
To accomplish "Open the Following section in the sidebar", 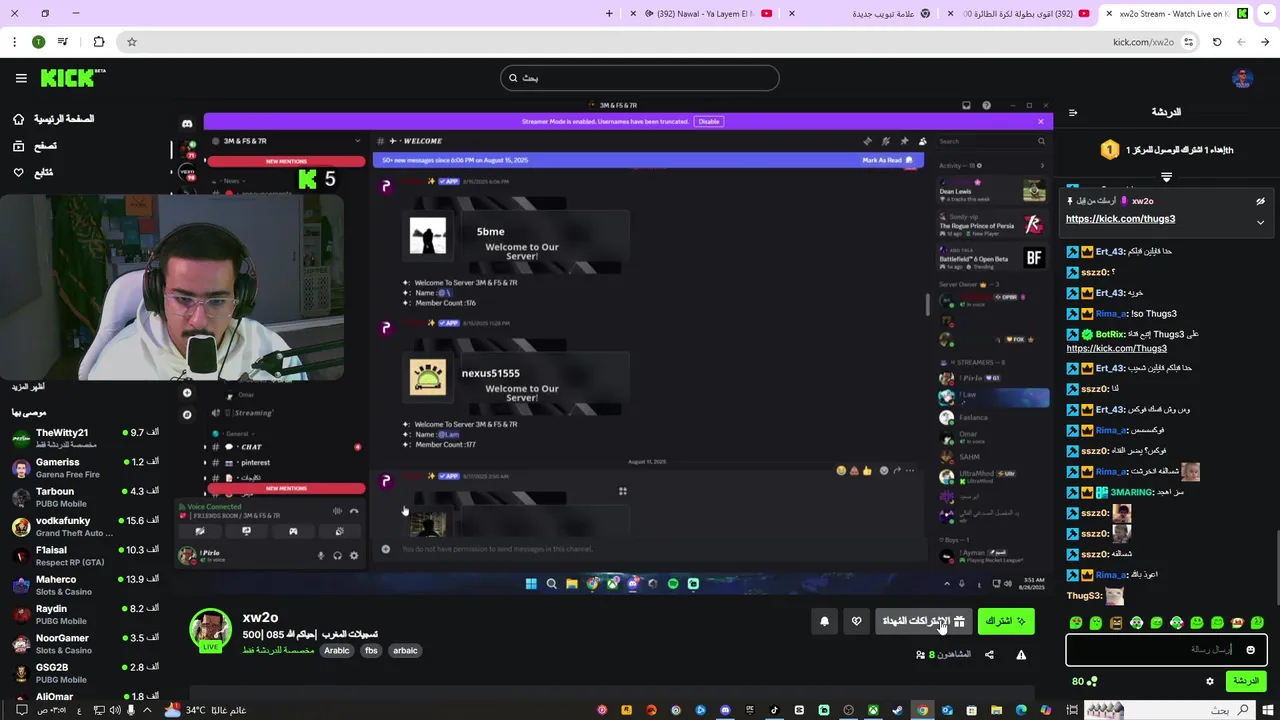I will (33, 173).
